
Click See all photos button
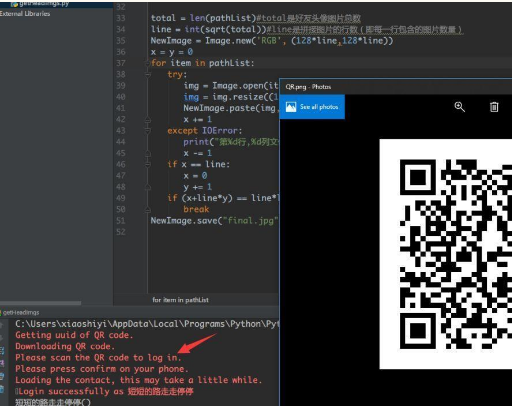(x=312, y=107)
